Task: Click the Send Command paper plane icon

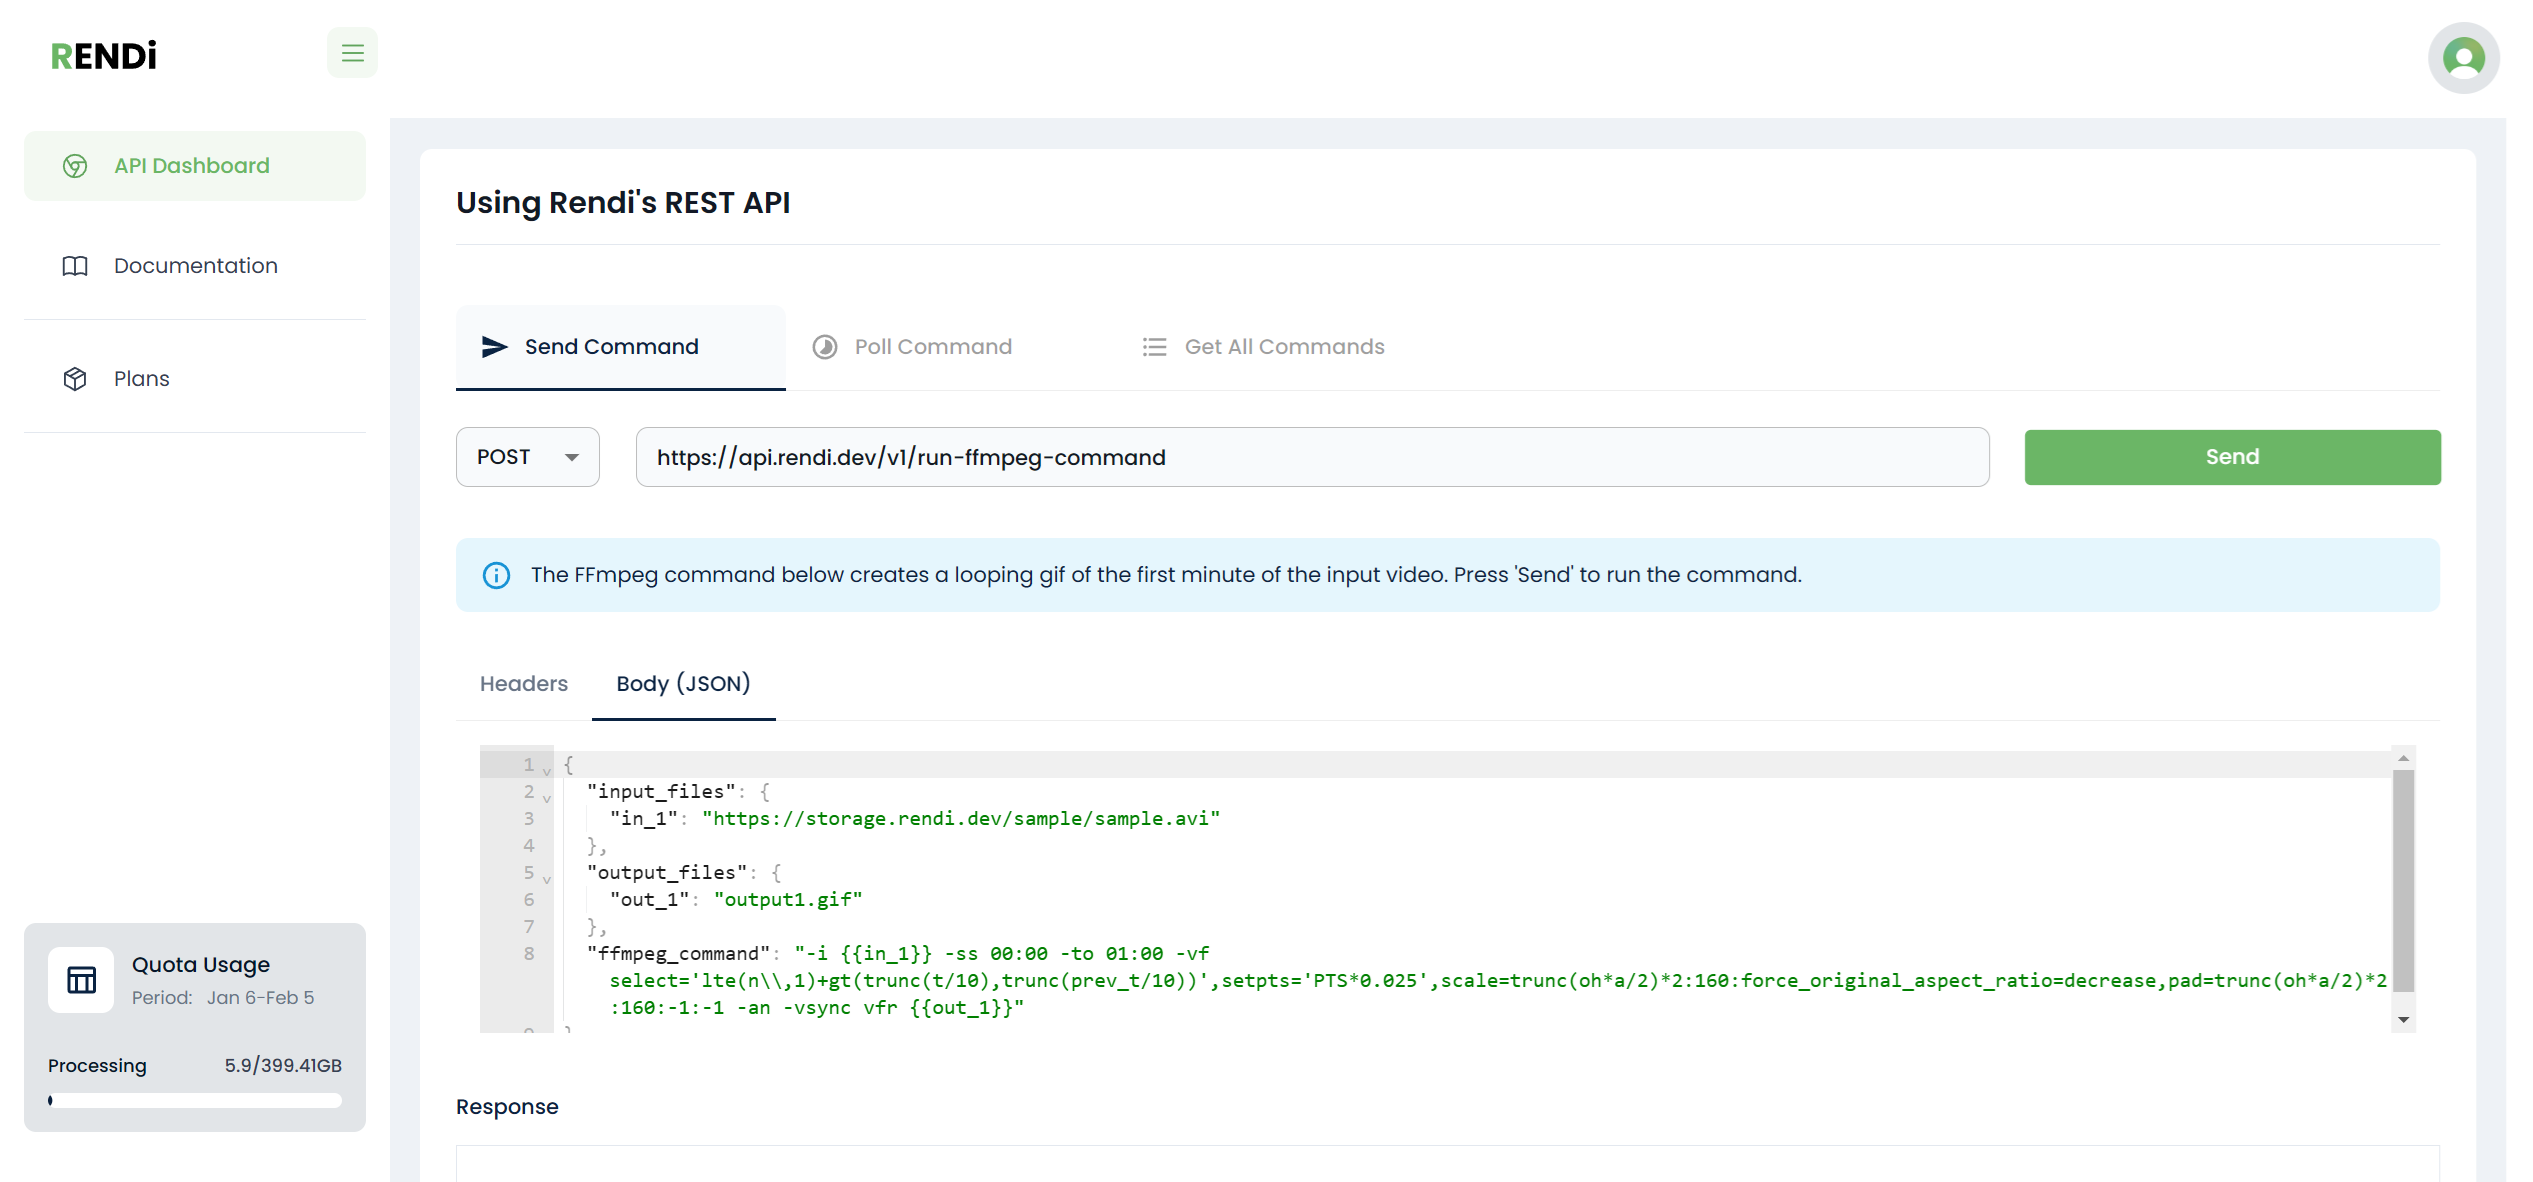Action: [x=494, y=347]
